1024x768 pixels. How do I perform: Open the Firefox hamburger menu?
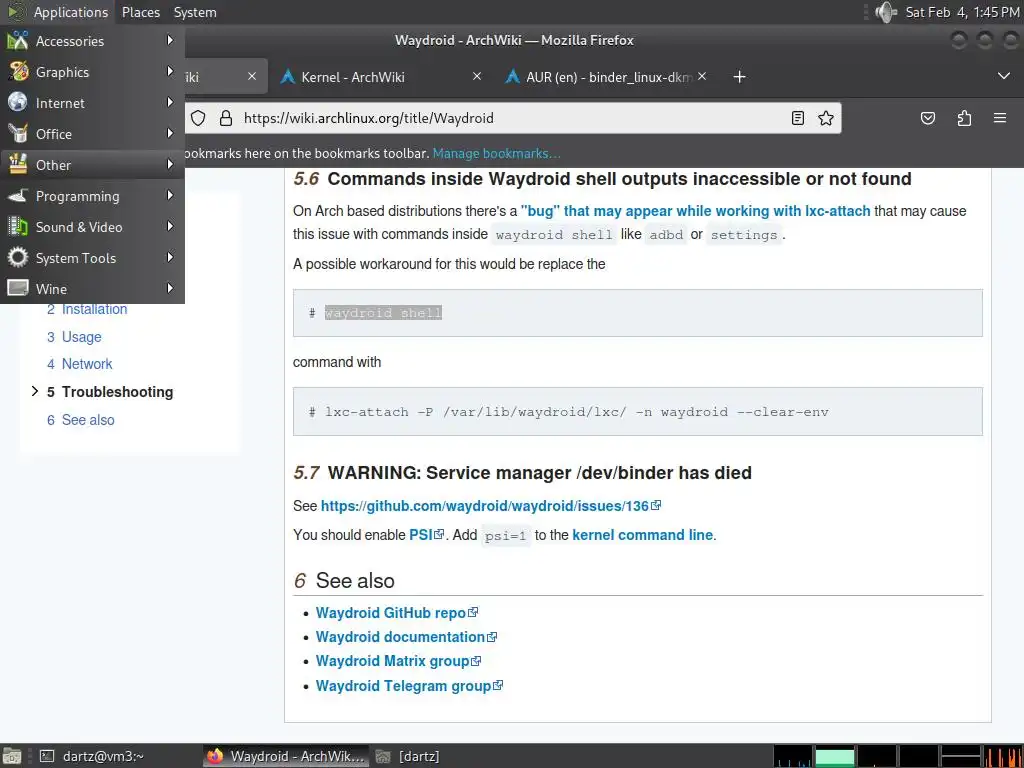tap(1000, 118)
